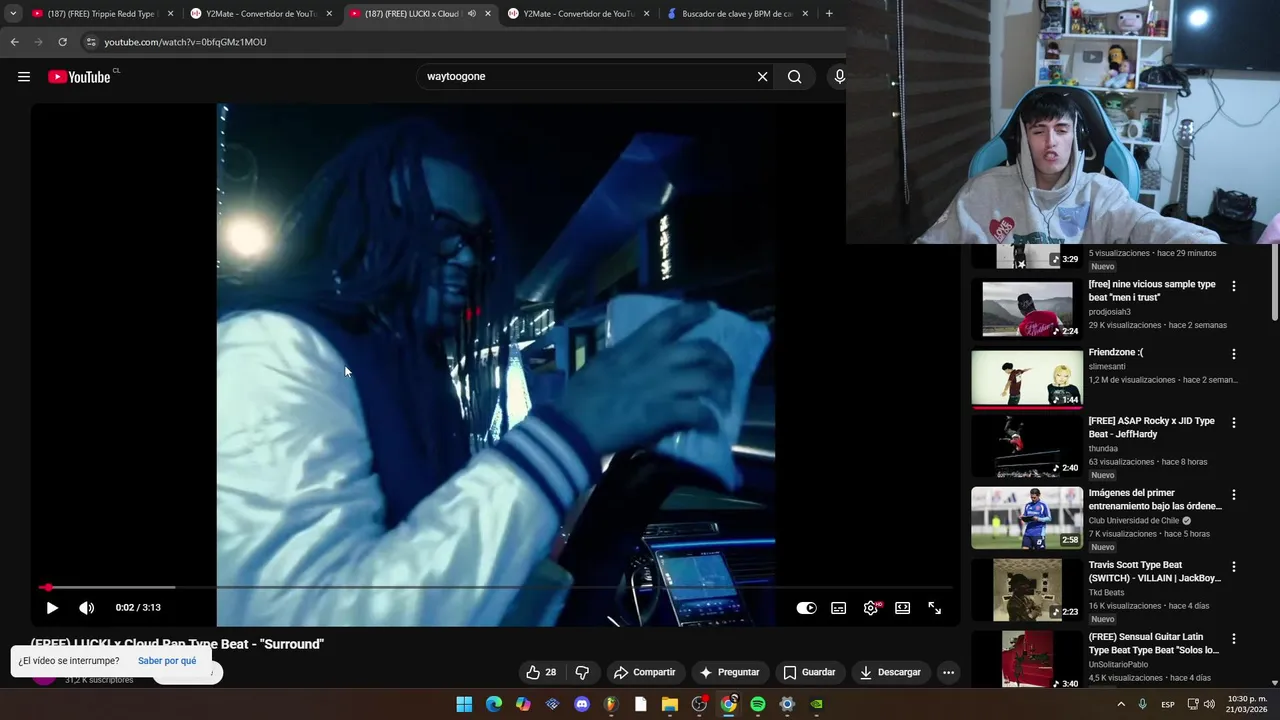
Task: Open Spotify from the taskbar
Action: pyautogui.click(x=758, y=704)
